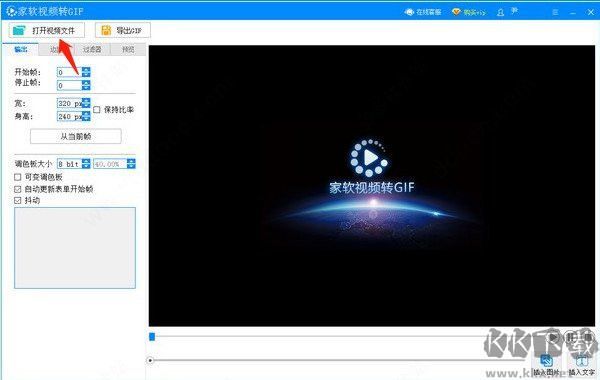Enable Variable Palette (可变调色板) checkbox
600x380 pixels.
pyautogui.click(x=18, y=177)
